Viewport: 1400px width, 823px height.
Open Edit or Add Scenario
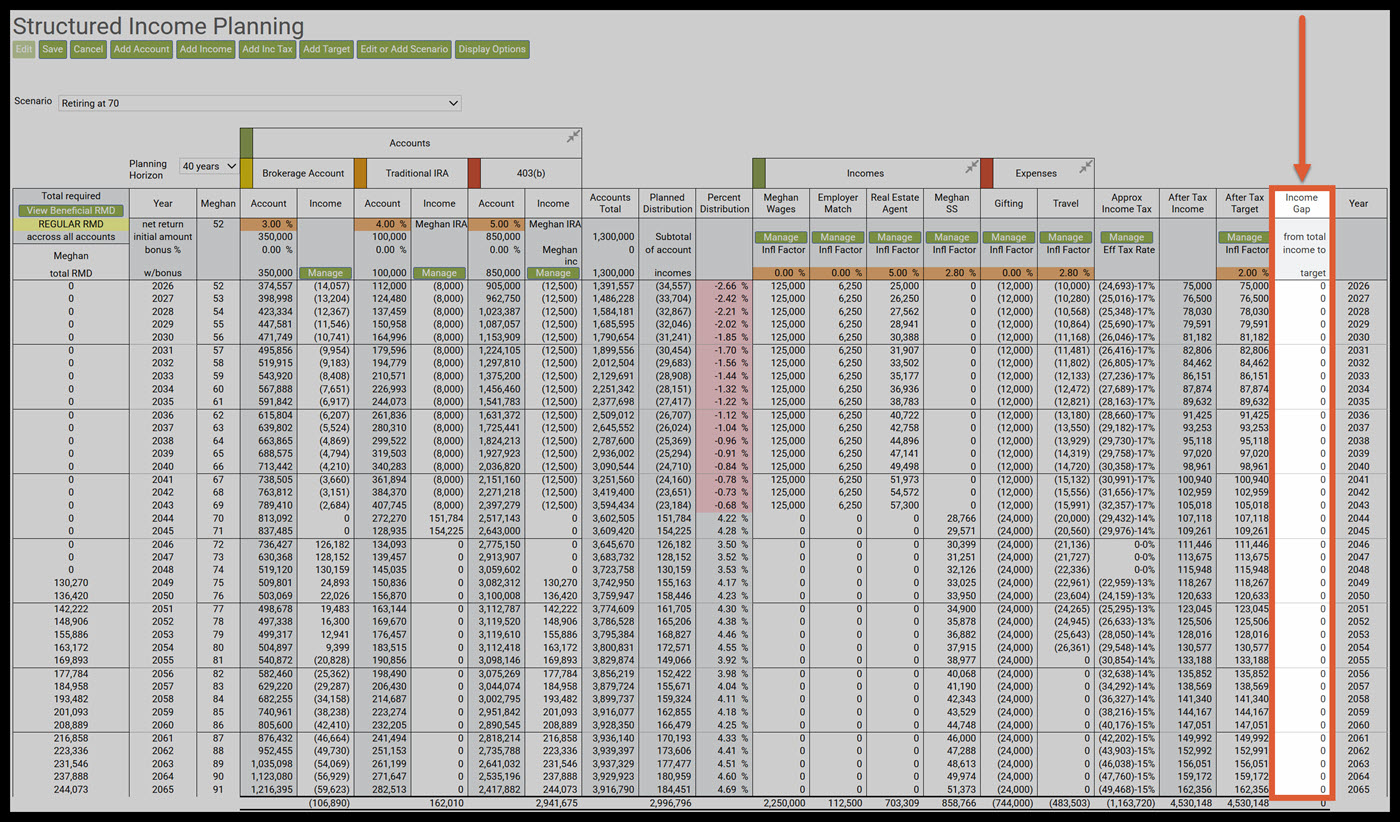[x=405, y=49]
